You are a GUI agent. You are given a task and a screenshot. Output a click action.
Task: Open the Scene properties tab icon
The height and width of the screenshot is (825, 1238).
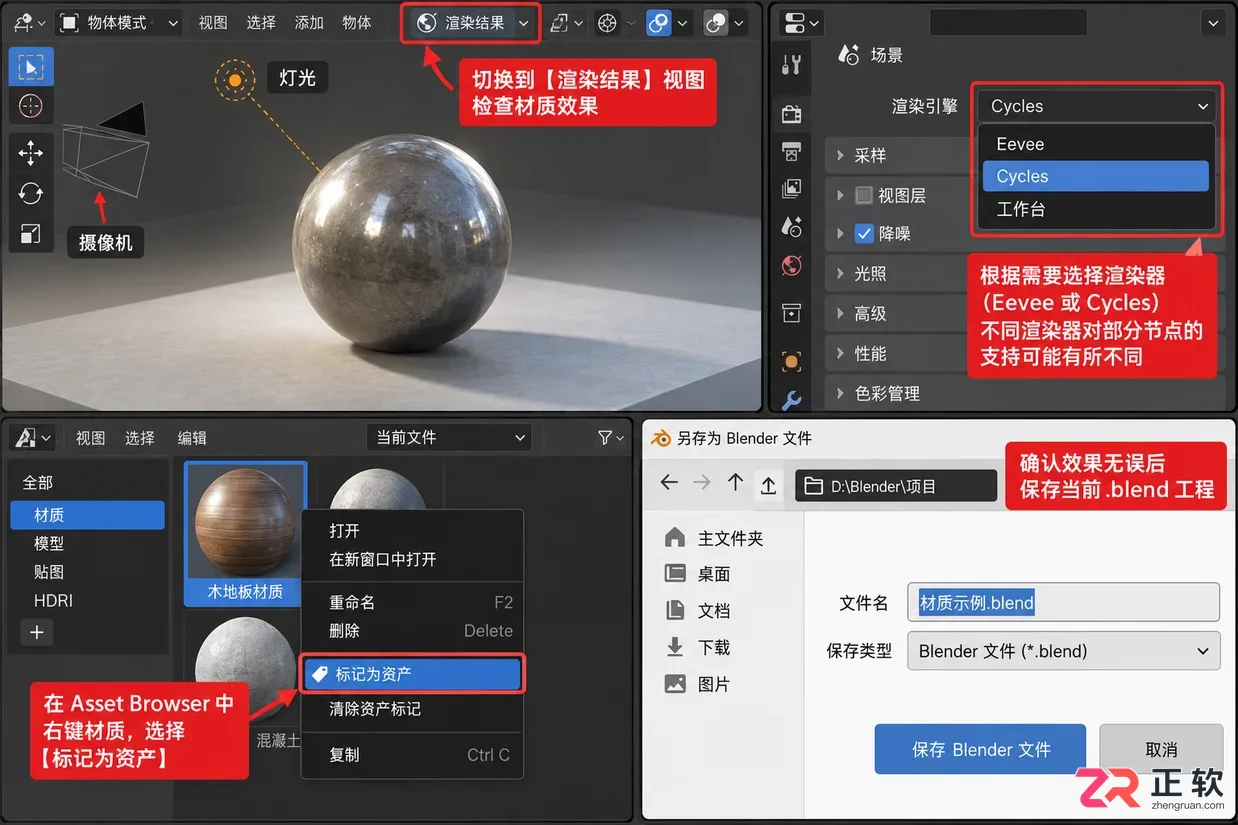(x=792, y=227)
